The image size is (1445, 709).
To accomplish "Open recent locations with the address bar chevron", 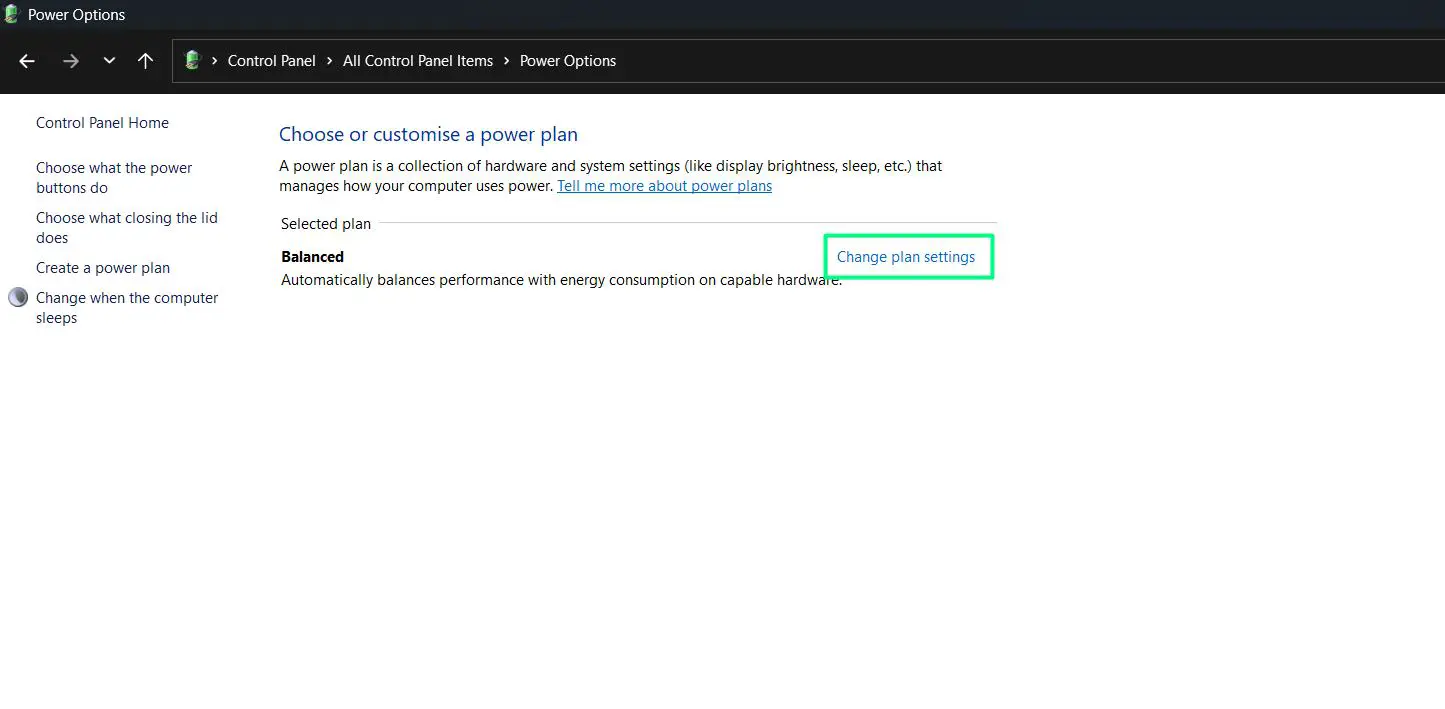I will 108,61.
